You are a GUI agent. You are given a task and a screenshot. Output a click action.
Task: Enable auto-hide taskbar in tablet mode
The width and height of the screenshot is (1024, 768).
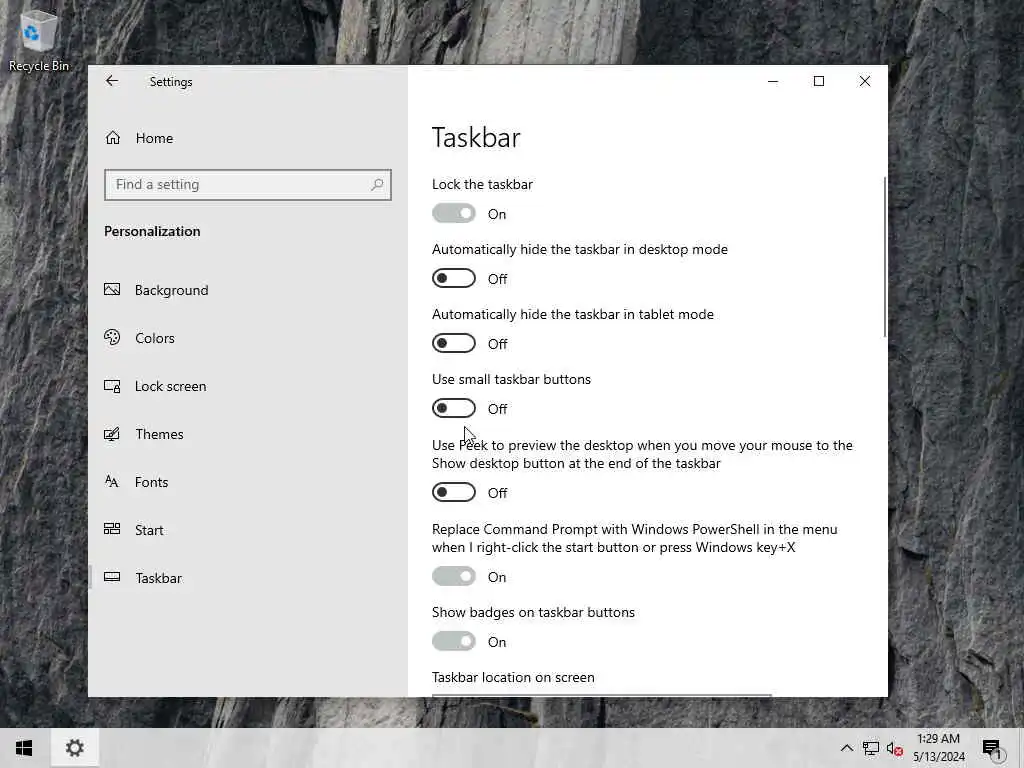(454, 344)
